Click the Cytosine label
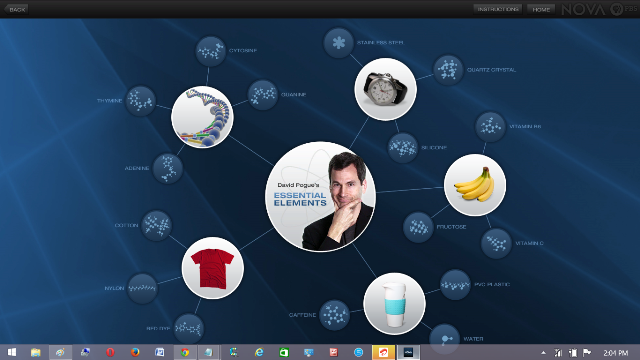 point(243,51)
